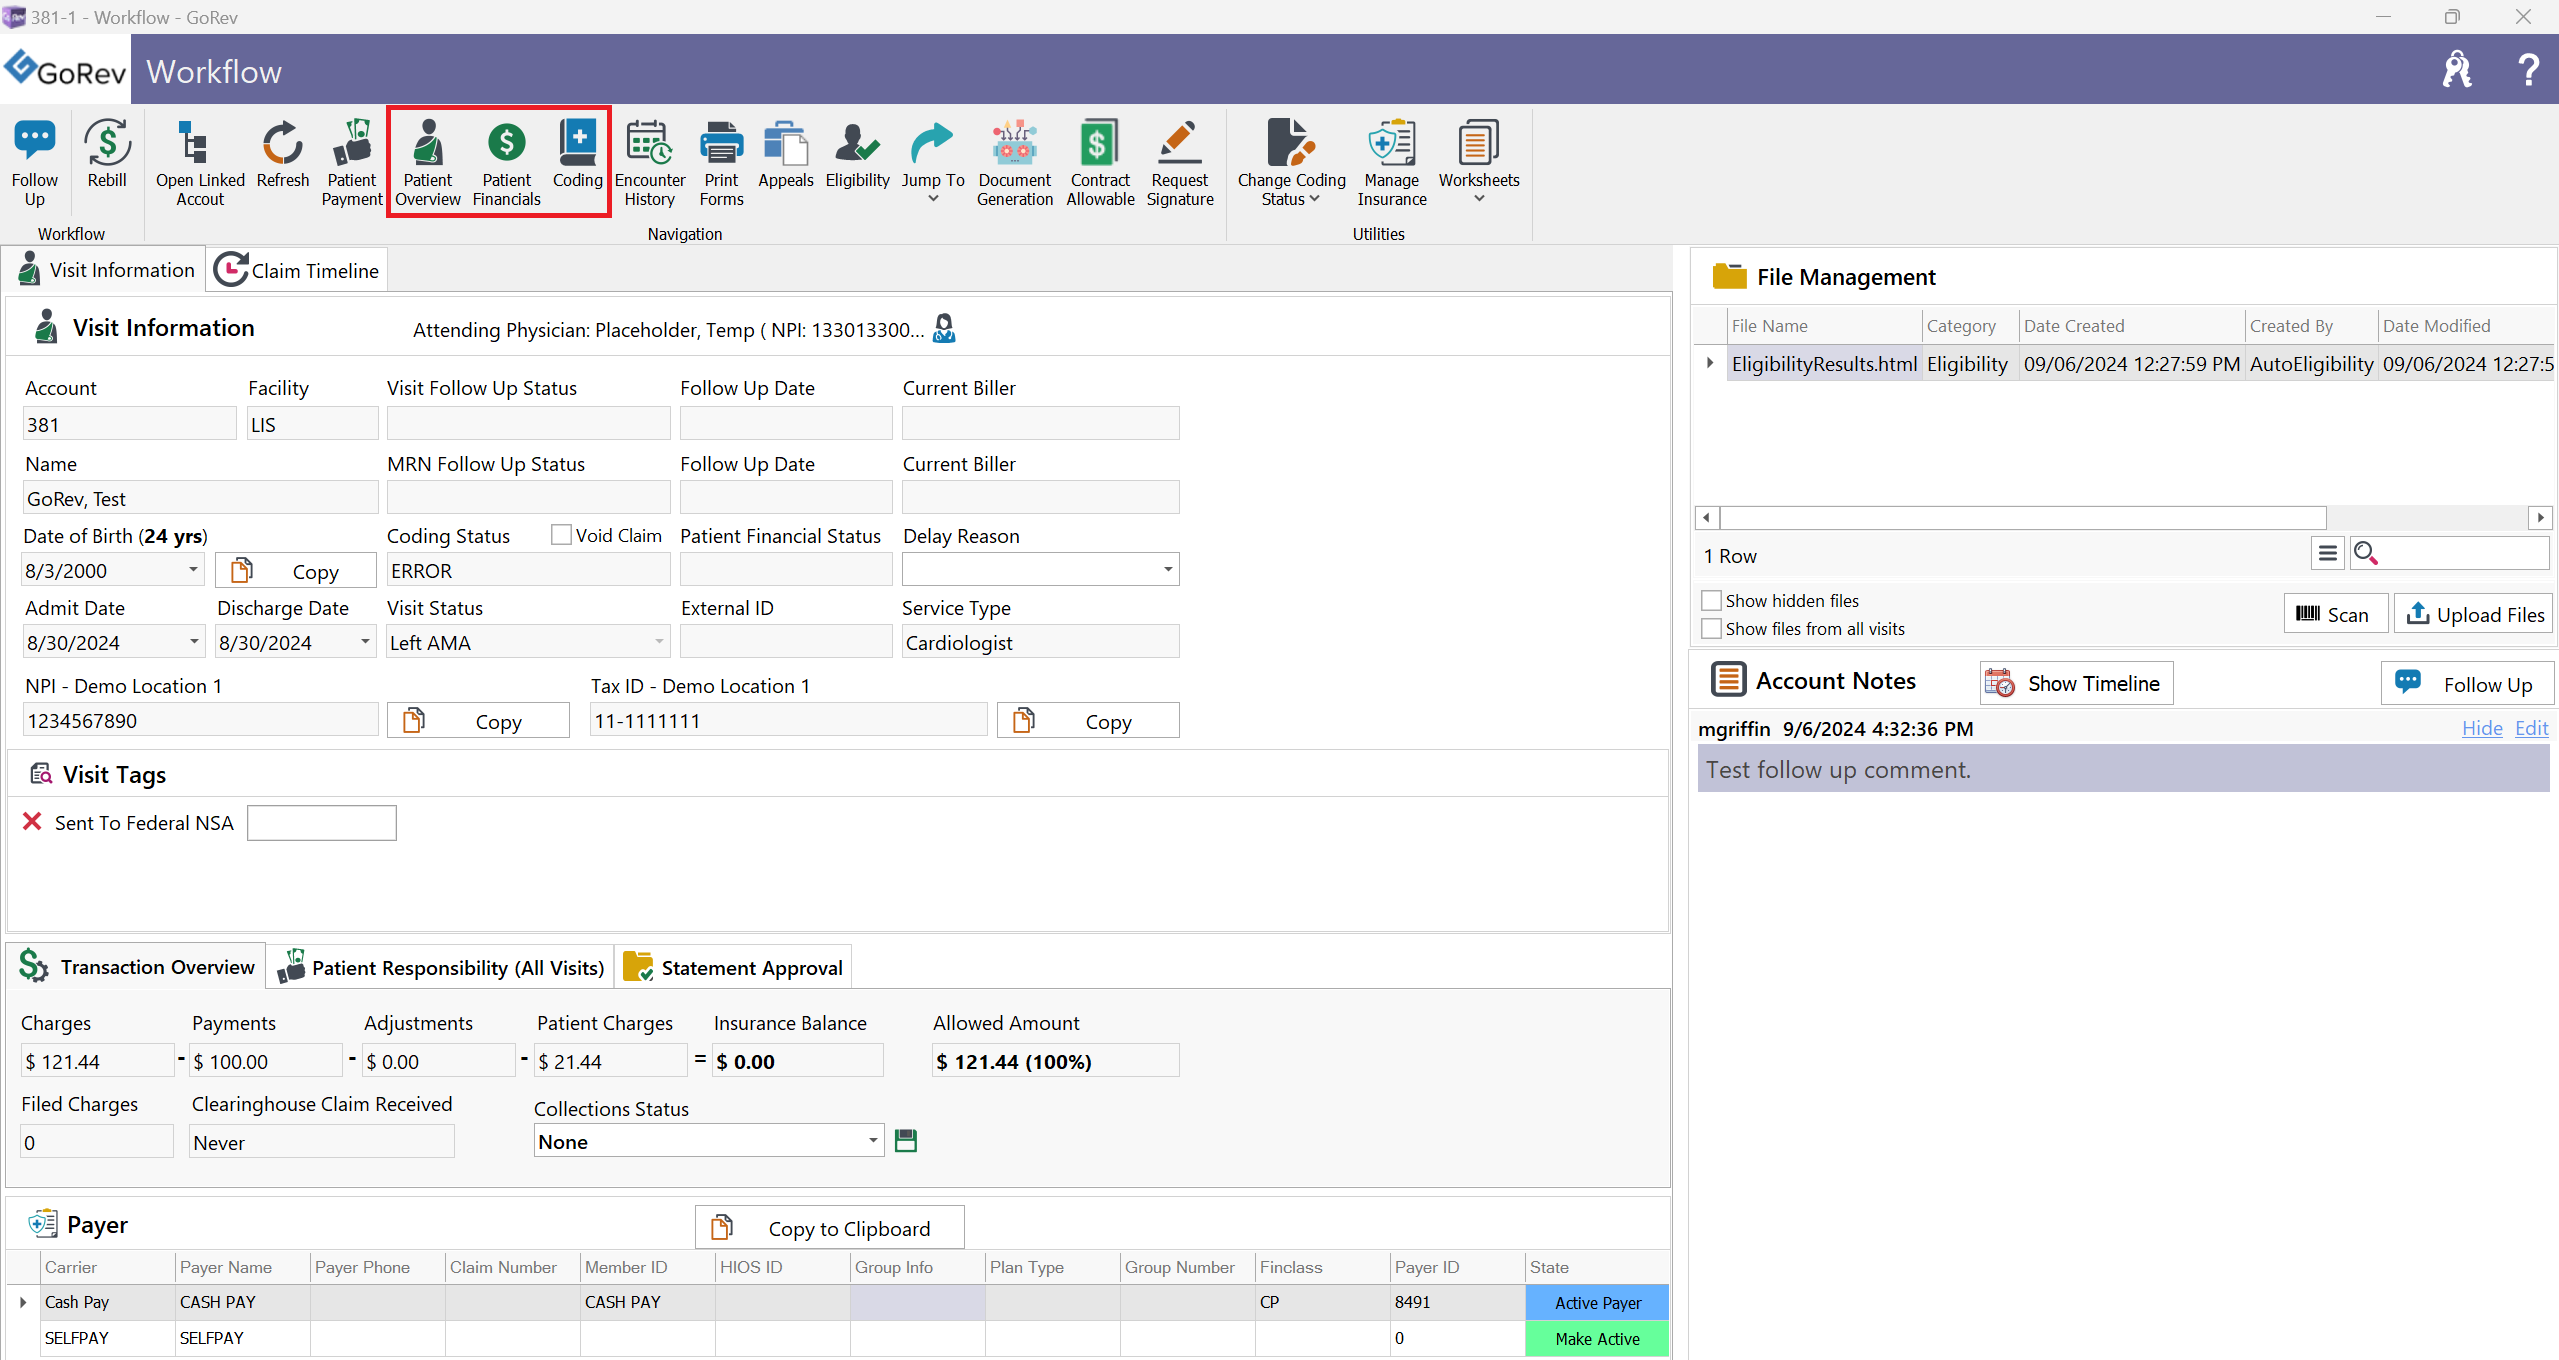The image size is (2559, 1360).
Task: Click Make Active for SELFPAY payer
Action: tap(1597, 1338)
